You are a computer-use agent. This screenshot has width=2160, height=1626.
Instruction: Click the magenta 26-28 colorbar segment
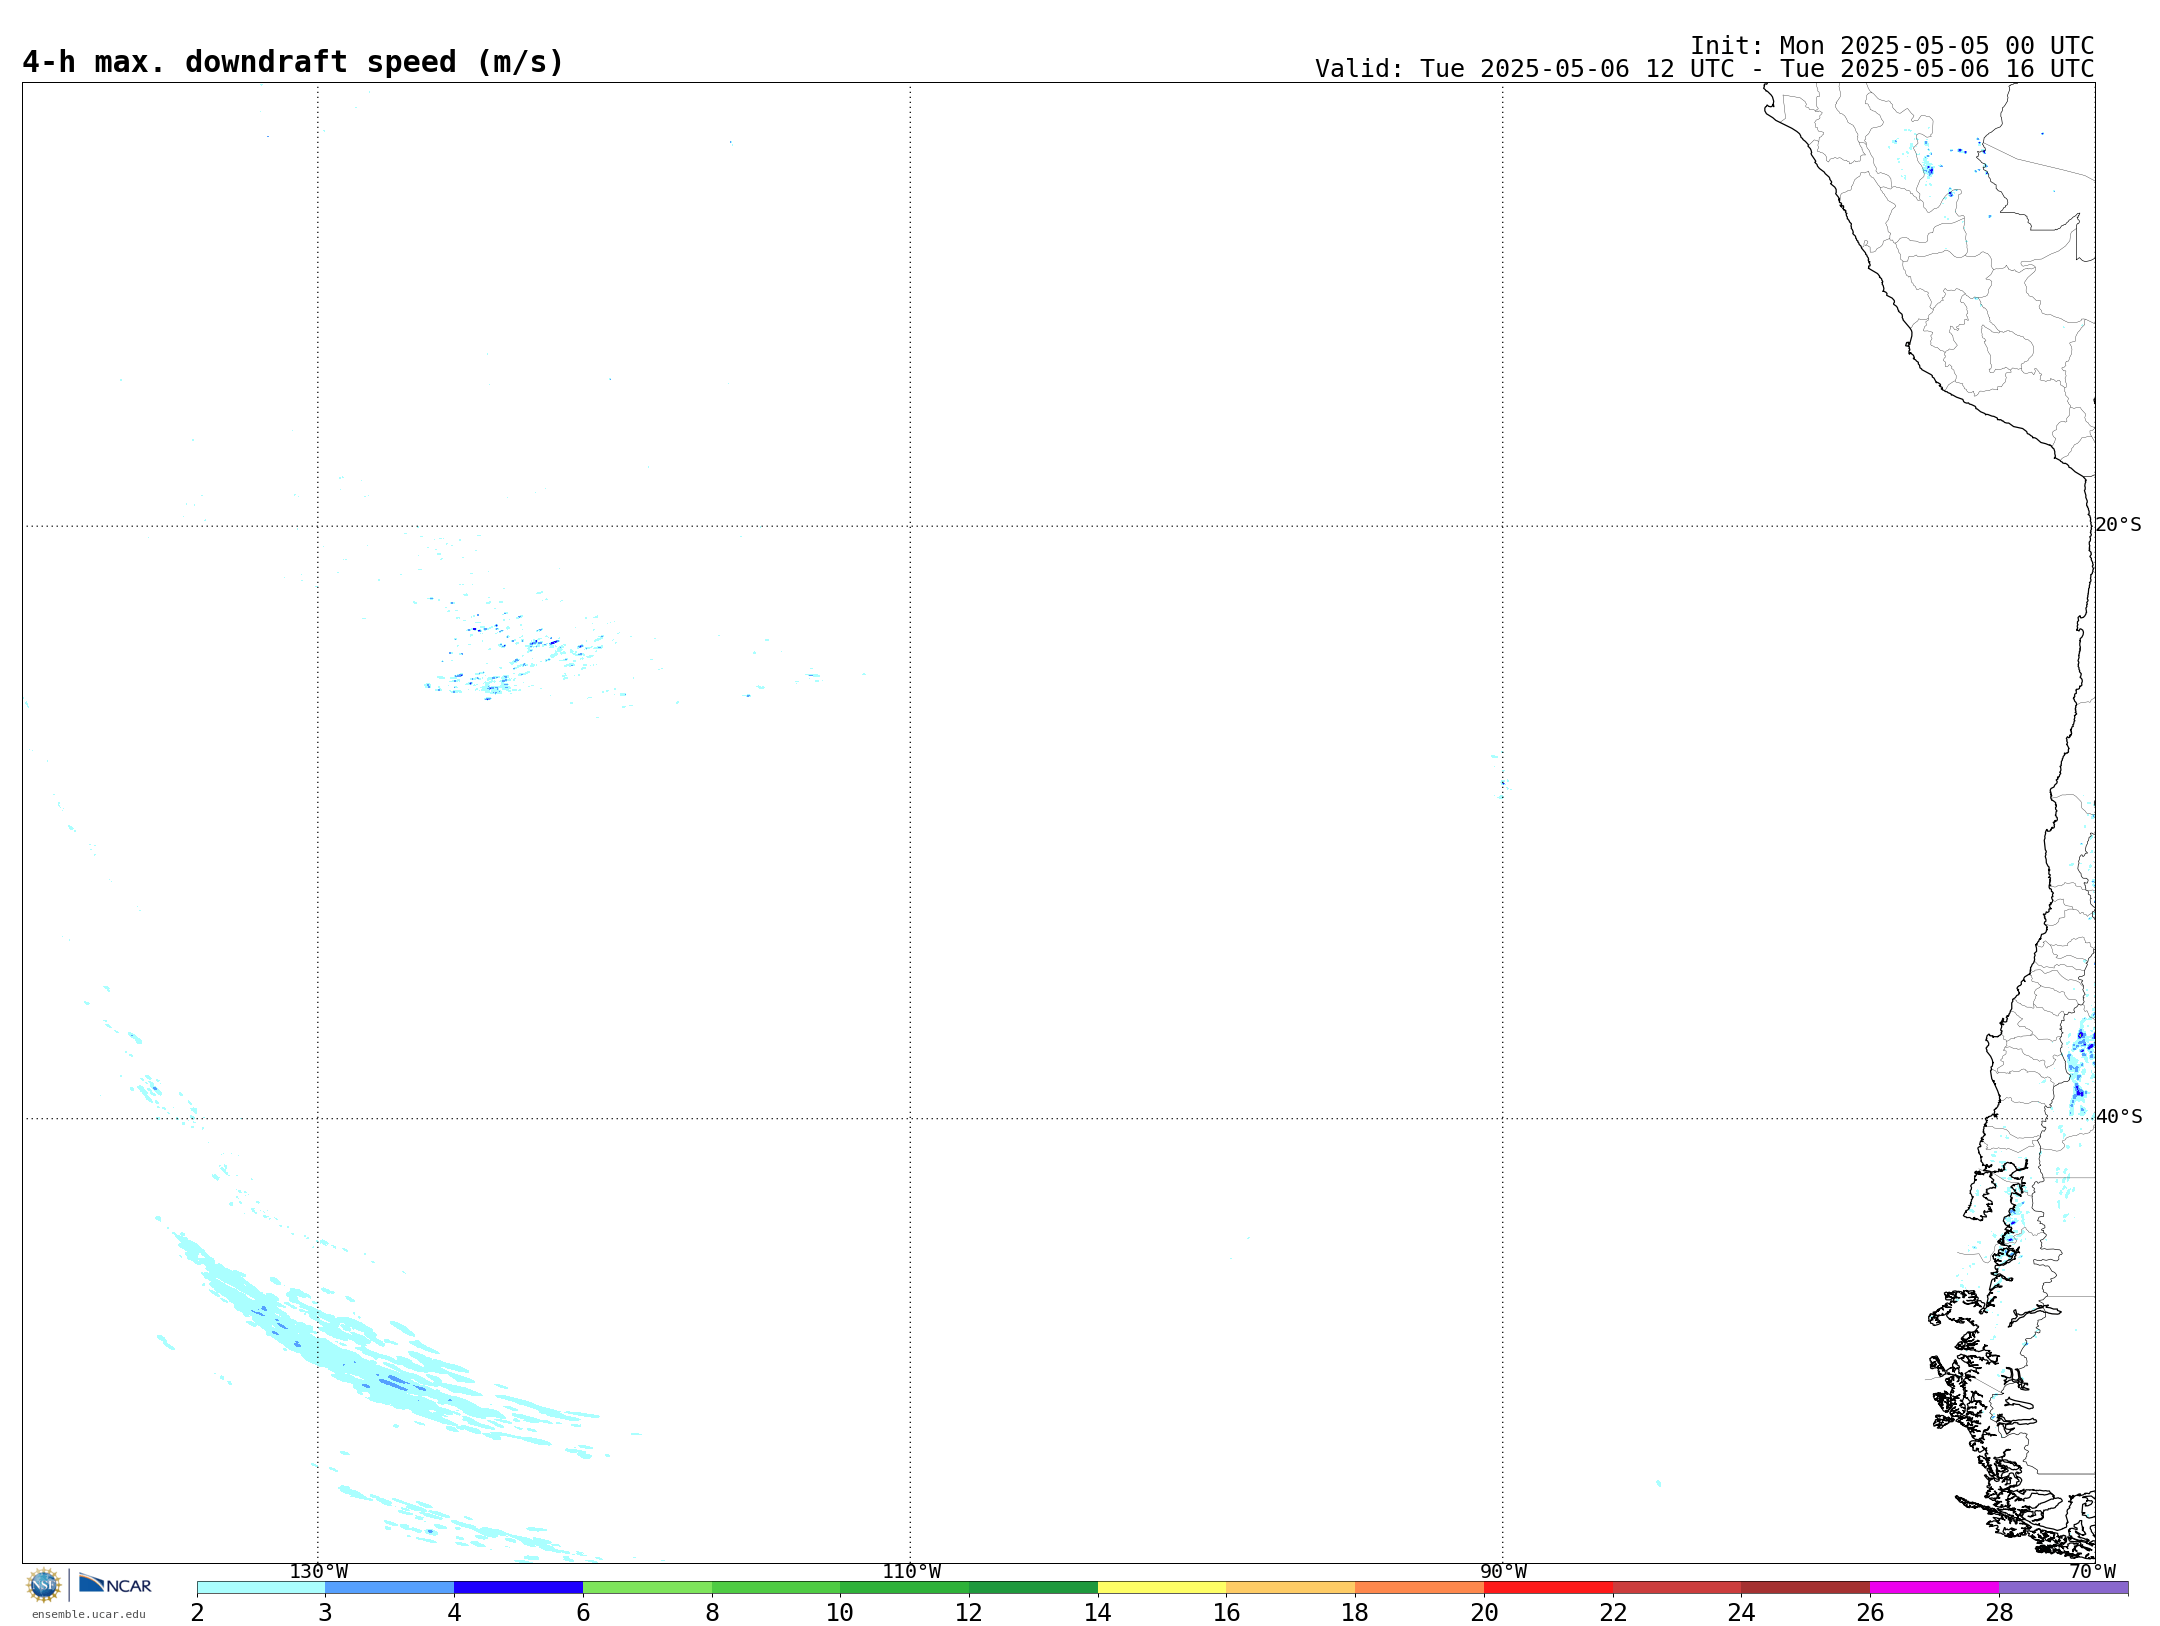click(1934, 1588)
